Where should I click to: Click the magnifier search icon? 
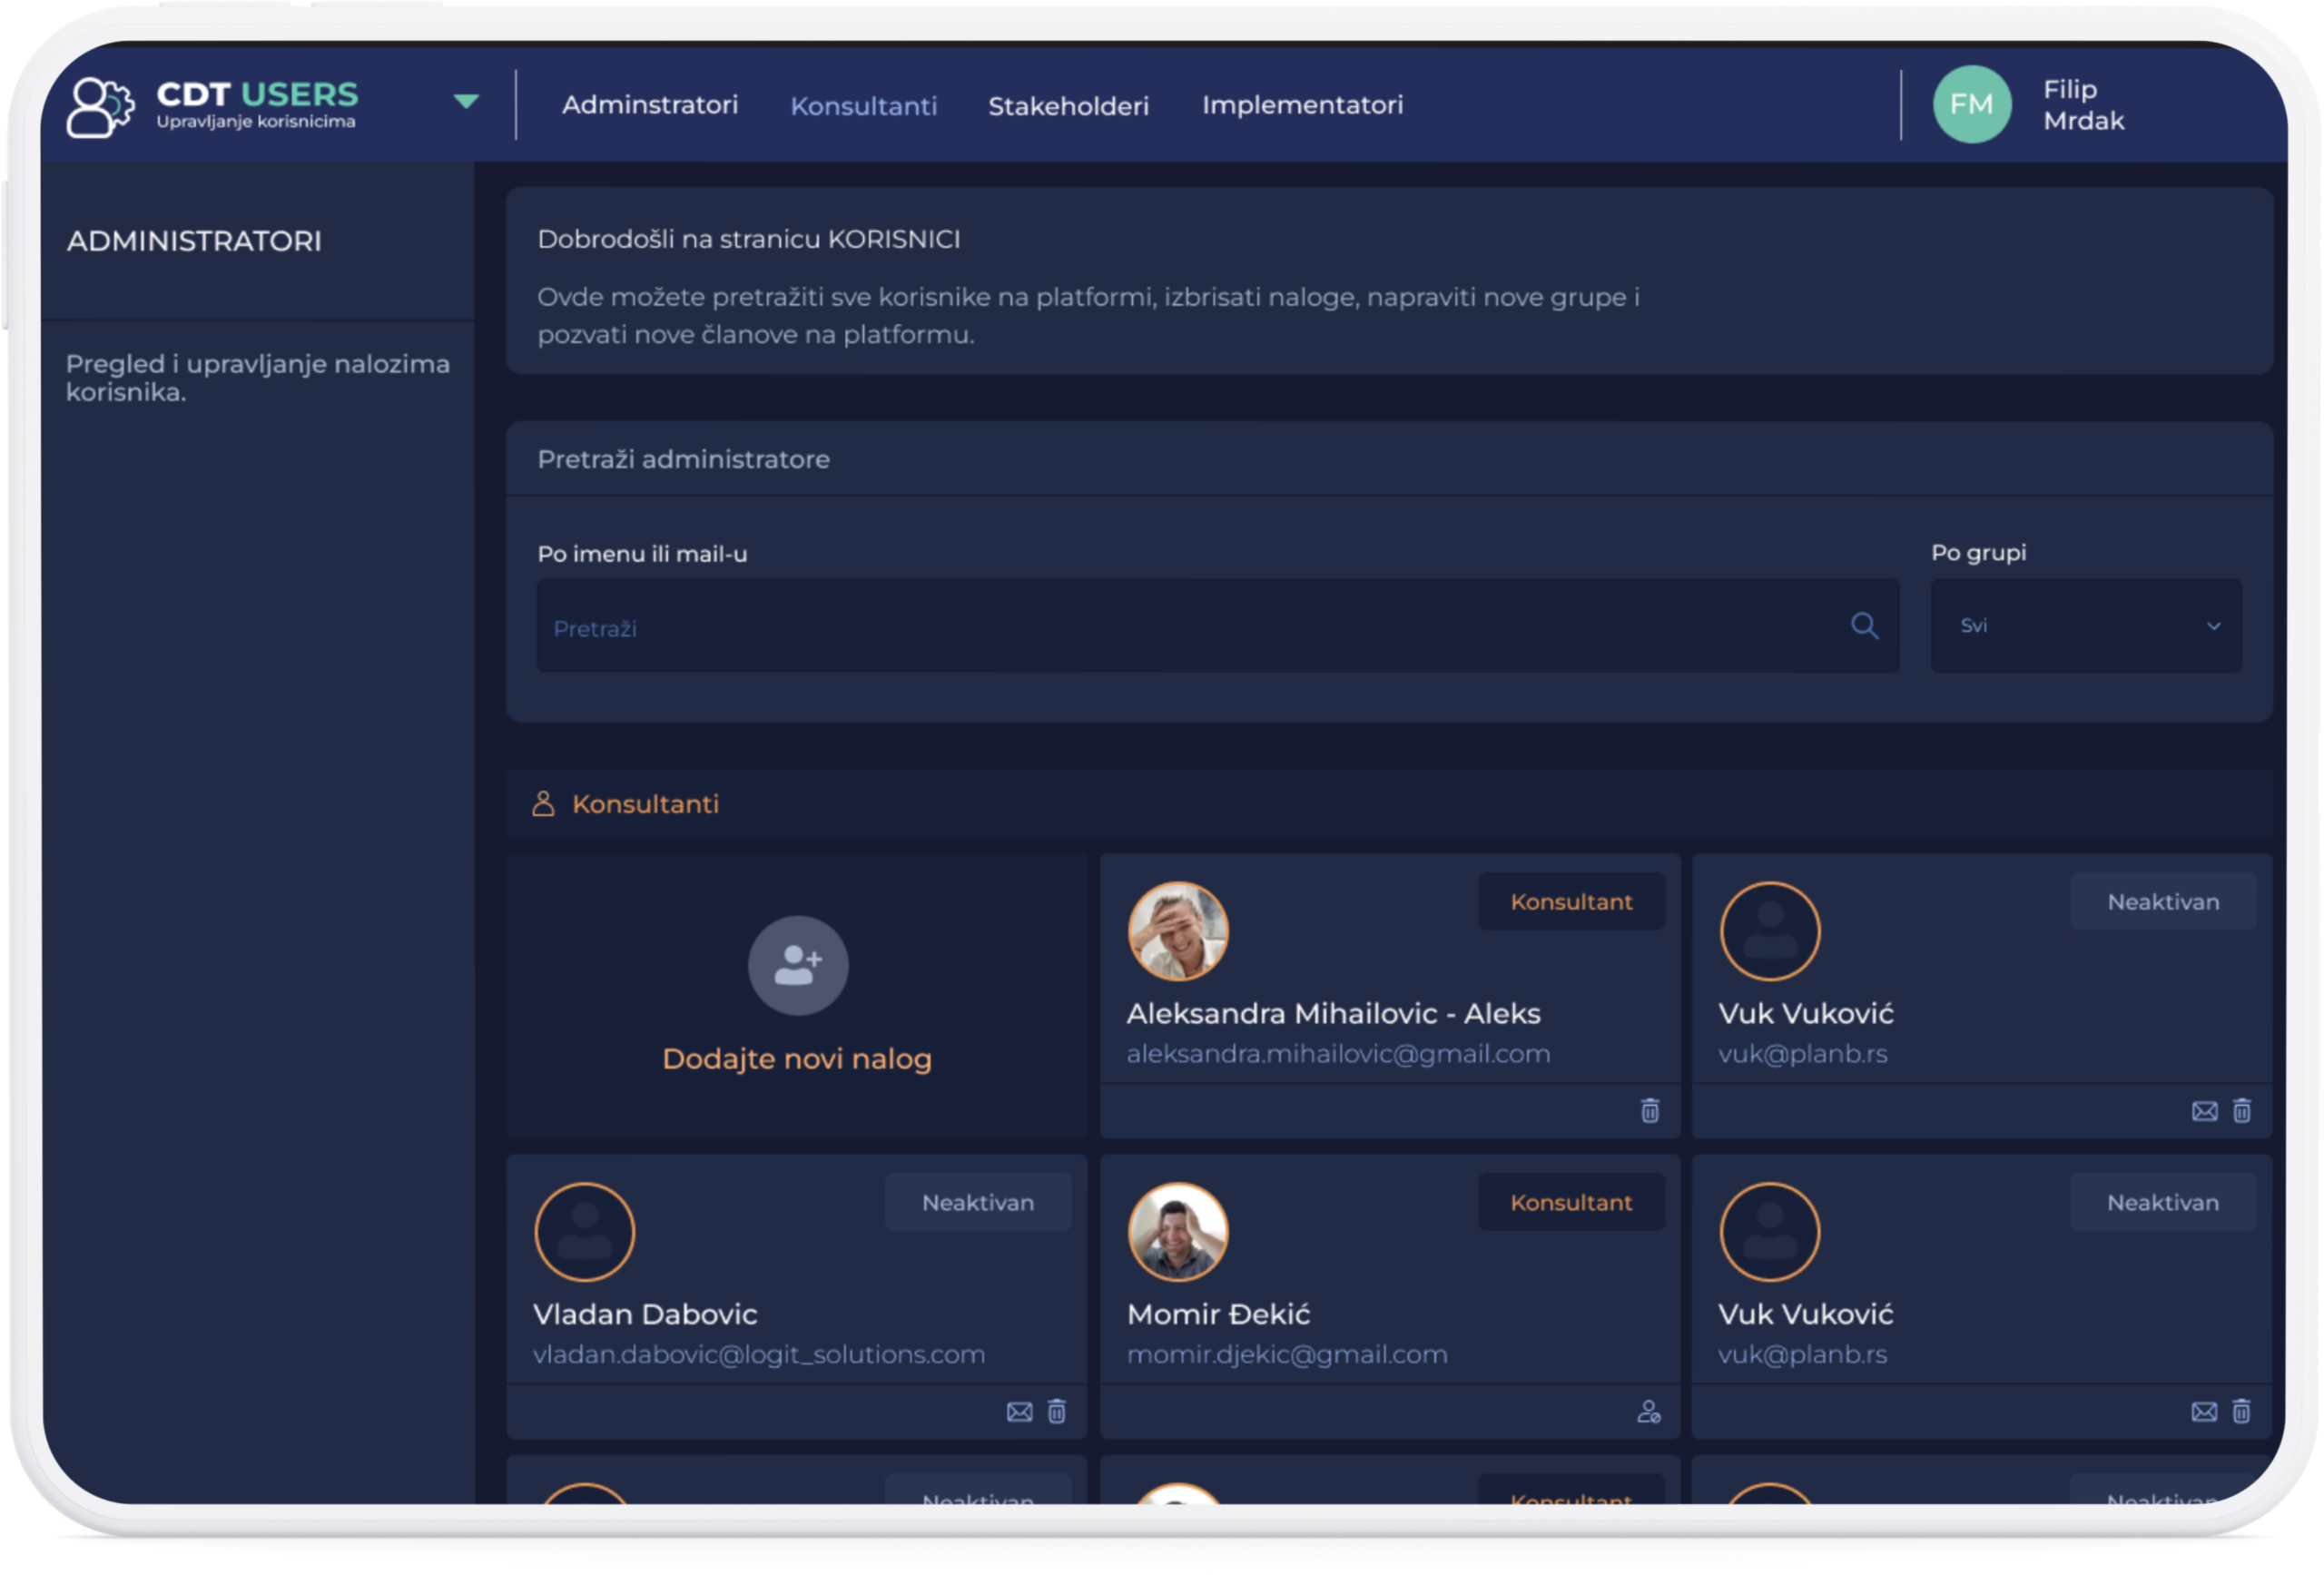point(1863,626)
